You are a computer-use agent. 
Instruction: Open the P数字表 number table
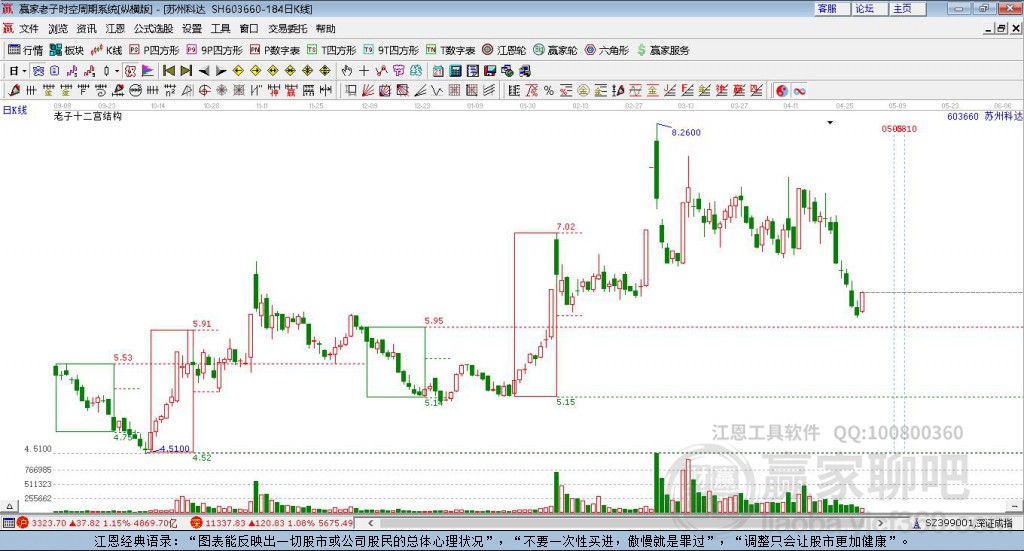point(274,50)
